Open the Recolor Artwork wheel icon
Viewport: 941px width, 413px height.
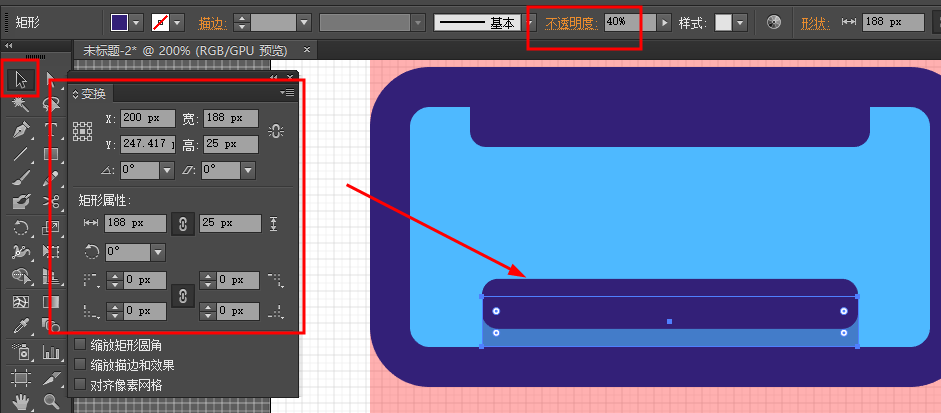click(x=775, y=23)
